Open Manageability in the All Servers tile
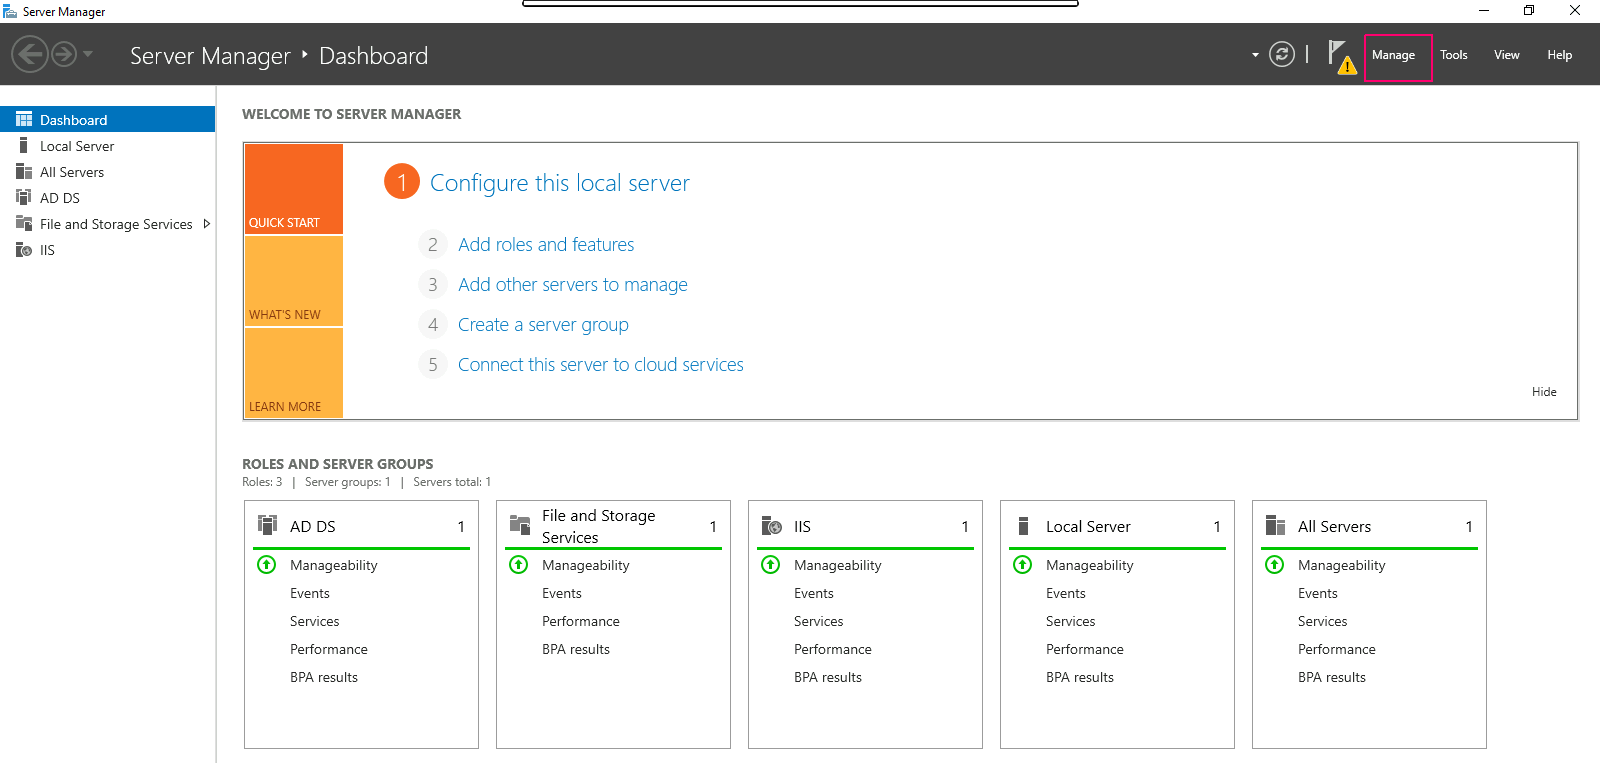Screen dimensions: 1600x763 [1342, 565]
